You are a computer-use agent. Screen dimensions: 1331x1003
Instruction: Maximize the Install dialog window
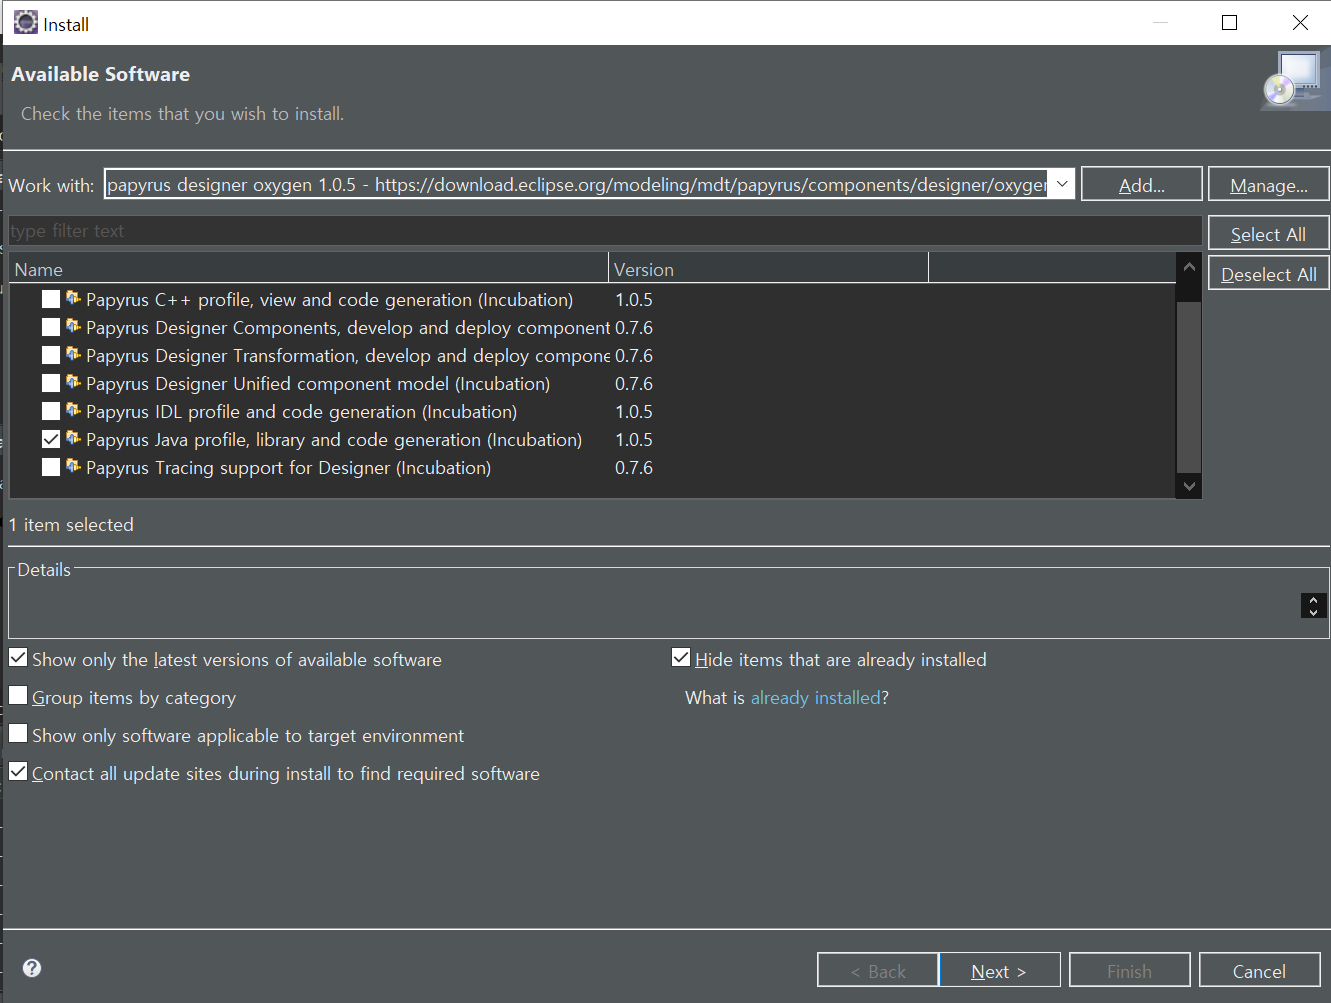pyautogui.click(x=1229, y=22)
